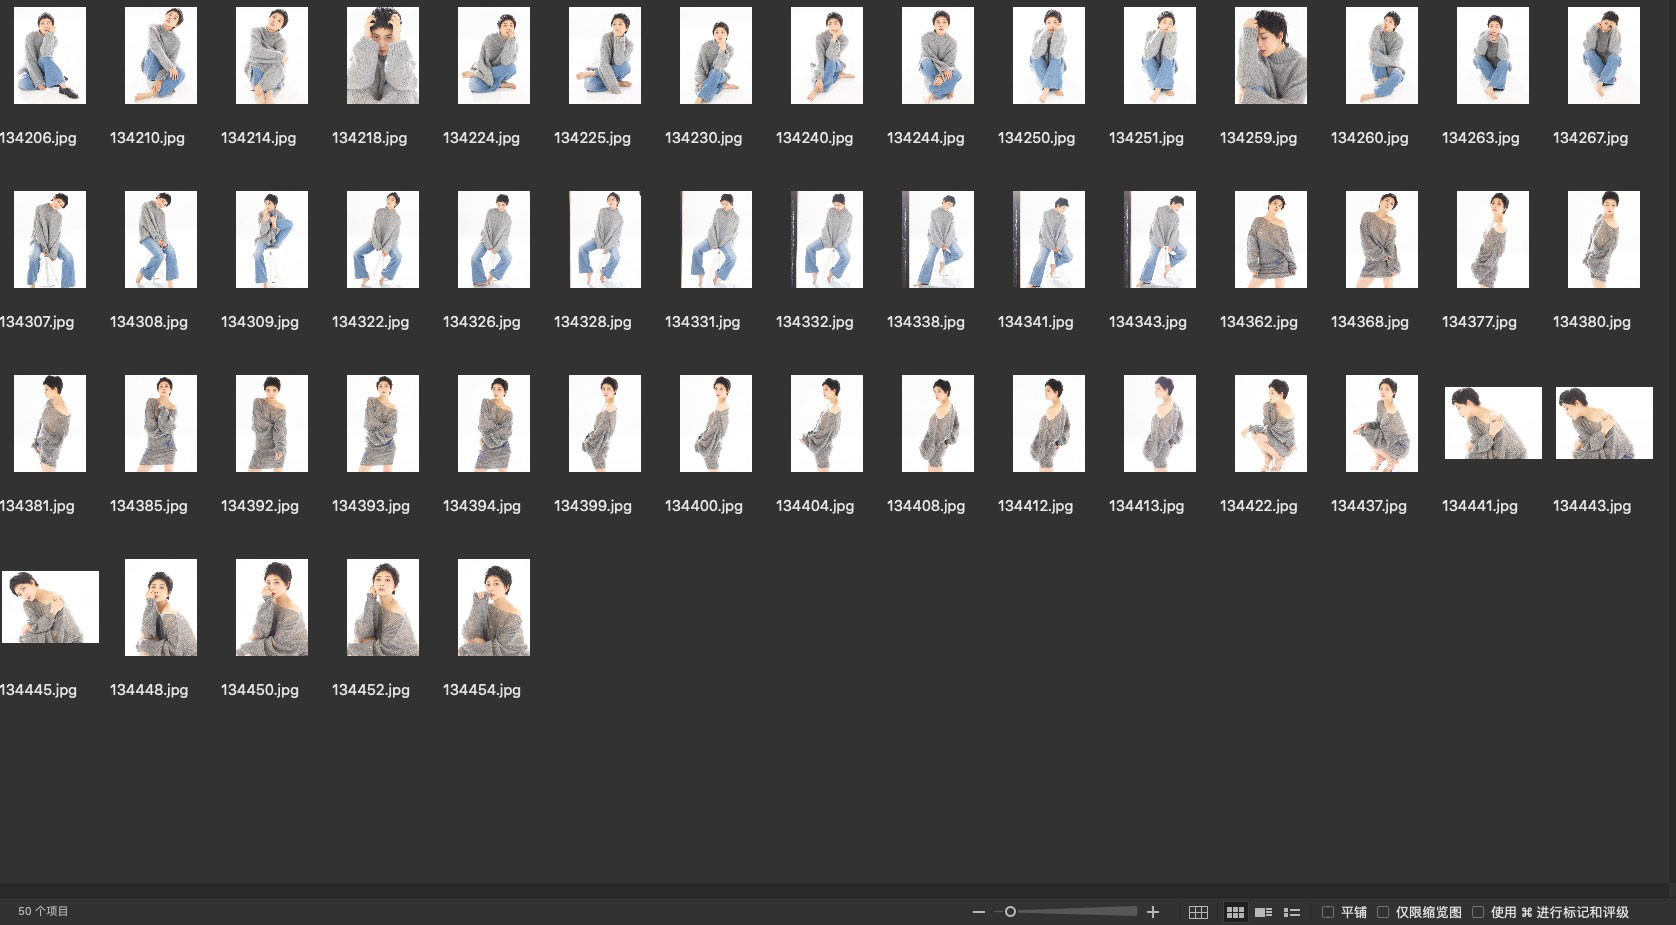Click the minus icon to shrink thumbnails
The image size is (1676, 925).
tap(978, 912)
